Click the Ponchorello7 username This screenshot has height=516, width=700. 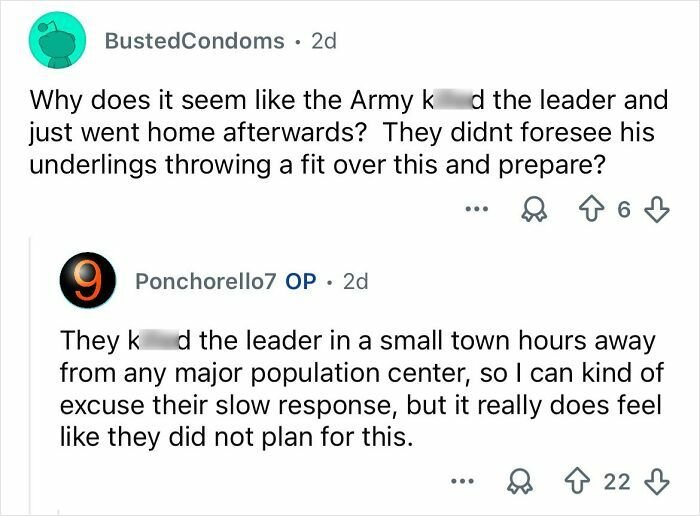click(207, 282)
